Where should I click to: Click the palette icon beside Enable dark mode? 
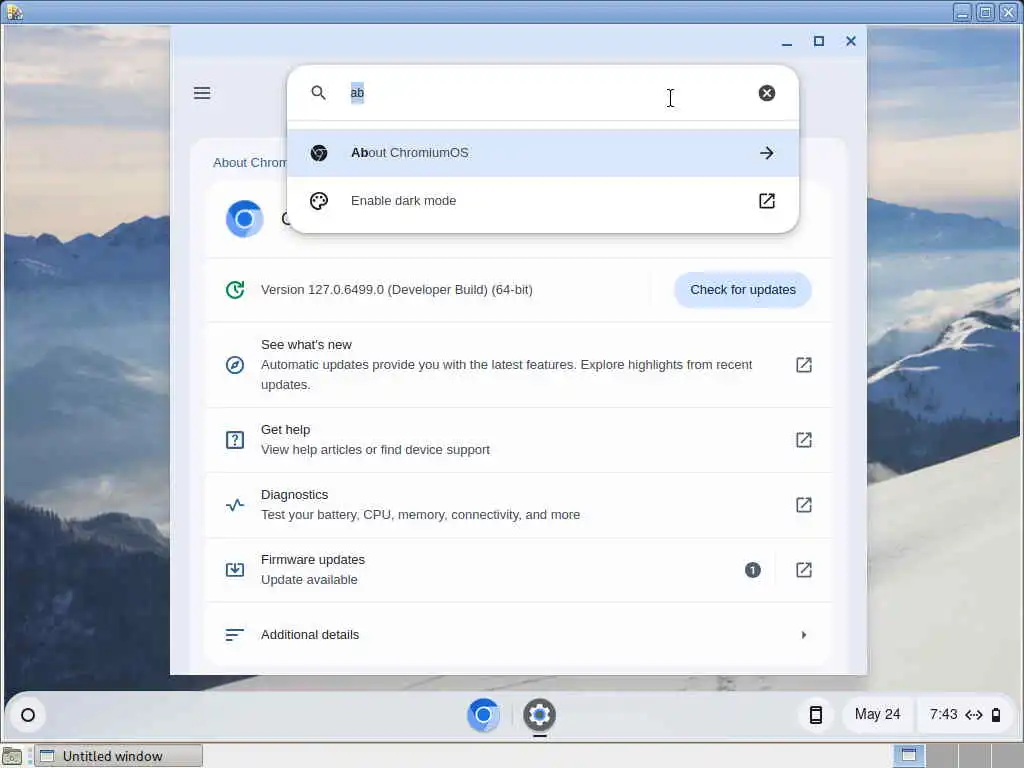319,200
